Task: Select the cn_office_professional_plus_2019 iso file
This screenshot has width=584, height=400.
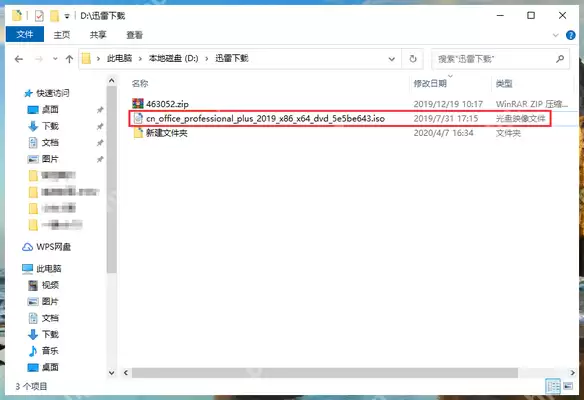Action: click(x=265, y=118)
